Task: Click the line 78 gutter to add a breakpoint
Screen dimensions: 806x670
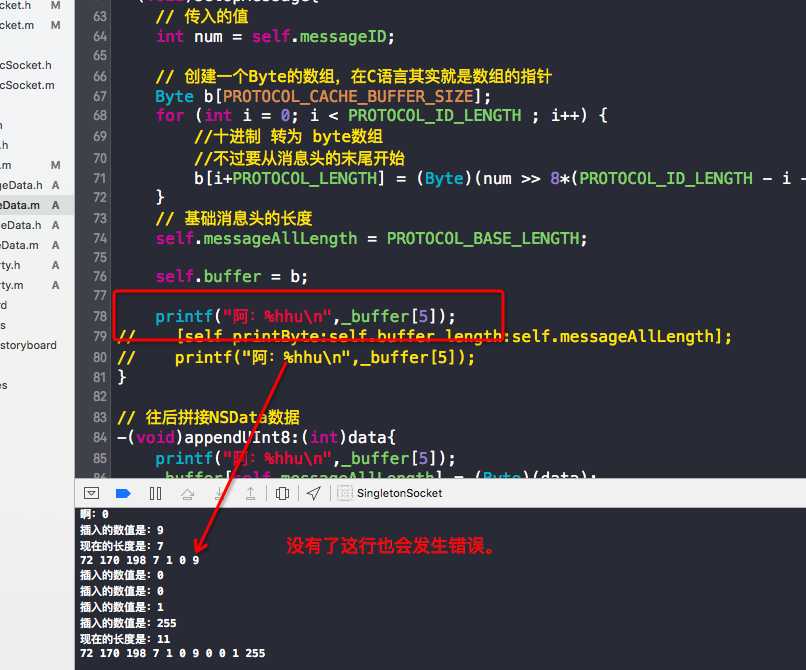Action: pos(100,316)
